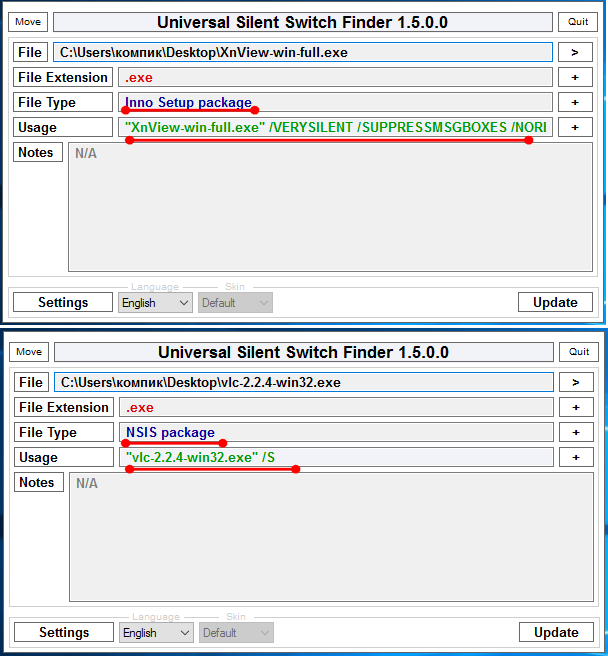Image resolution: width=608 pixels, height=656 pixels.
Task: Click Usage label in XnView window
Action: click(63, 127)
